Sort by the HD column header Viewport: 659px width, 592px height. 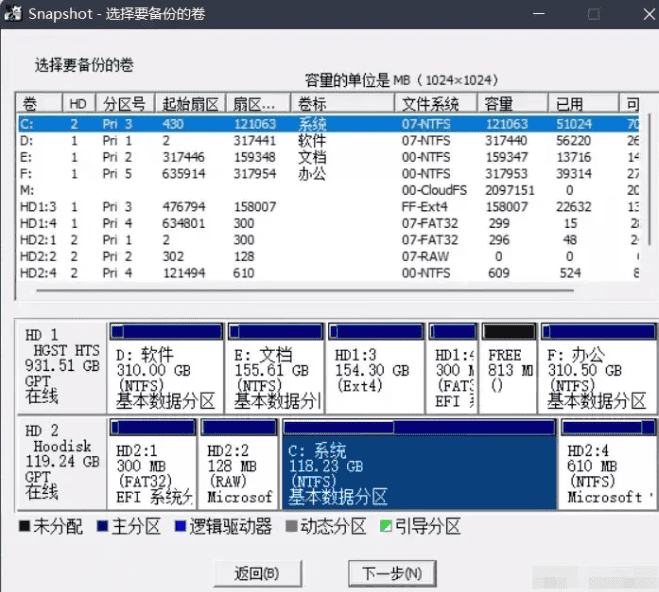tap(79, 103)
